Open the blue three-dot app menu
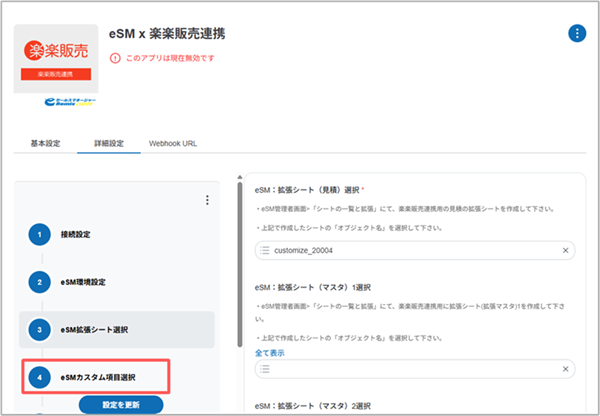600x416 pixels. coord(576,33)
